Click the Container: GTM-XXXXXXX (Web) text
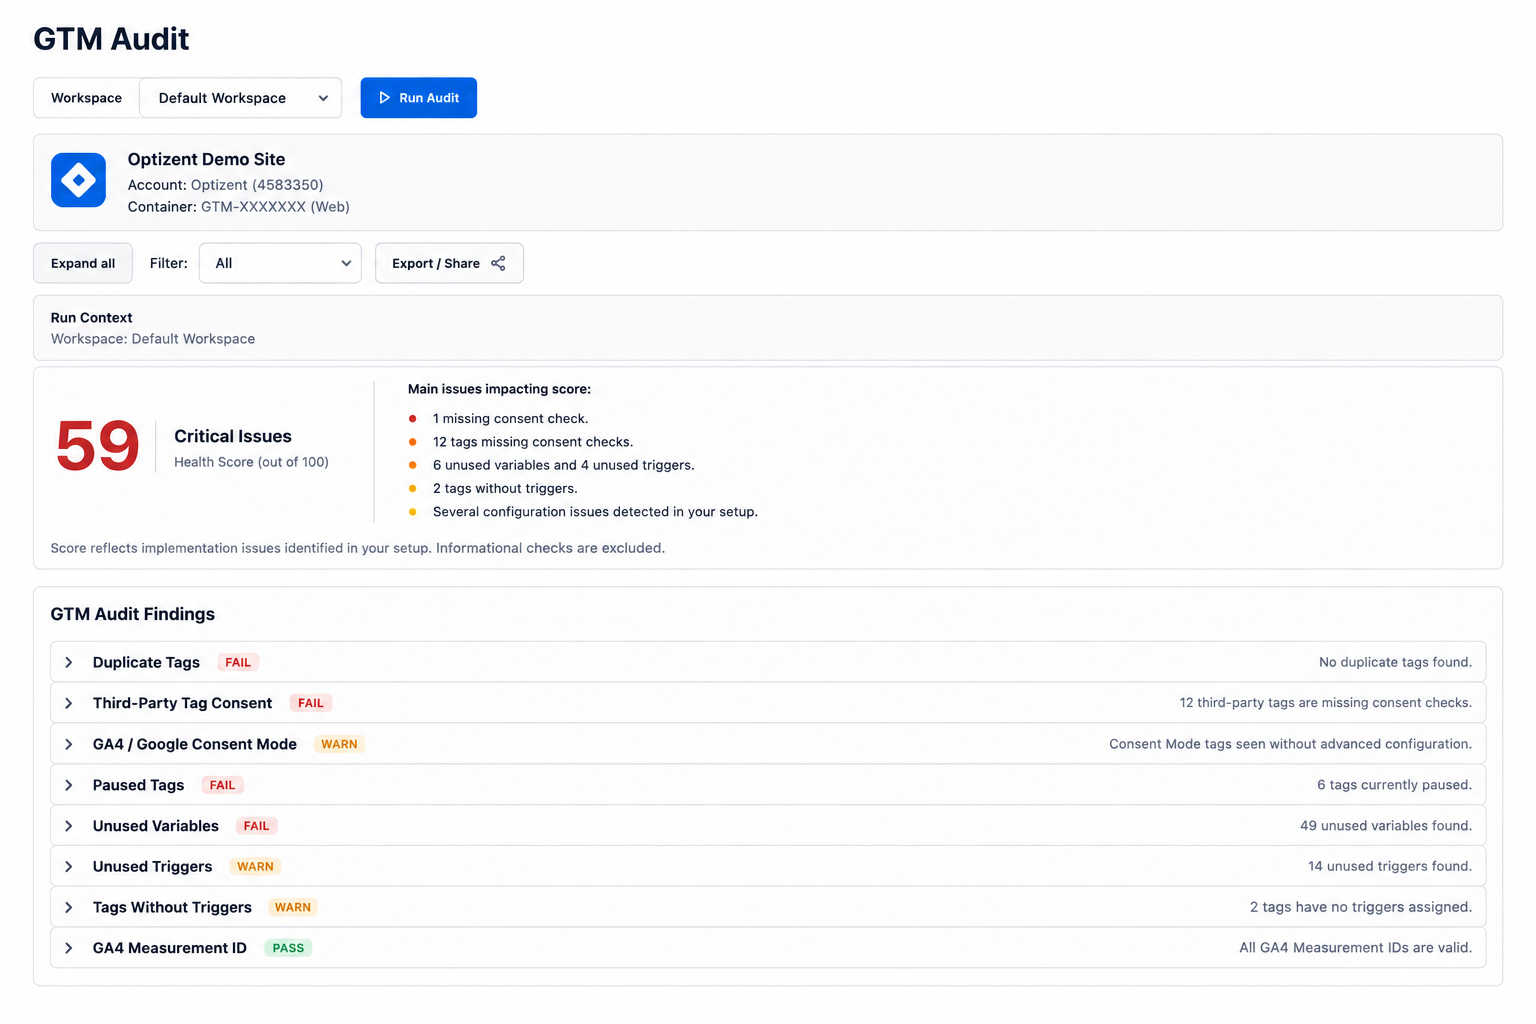The image size is (1536, 1024). point(238,207)
